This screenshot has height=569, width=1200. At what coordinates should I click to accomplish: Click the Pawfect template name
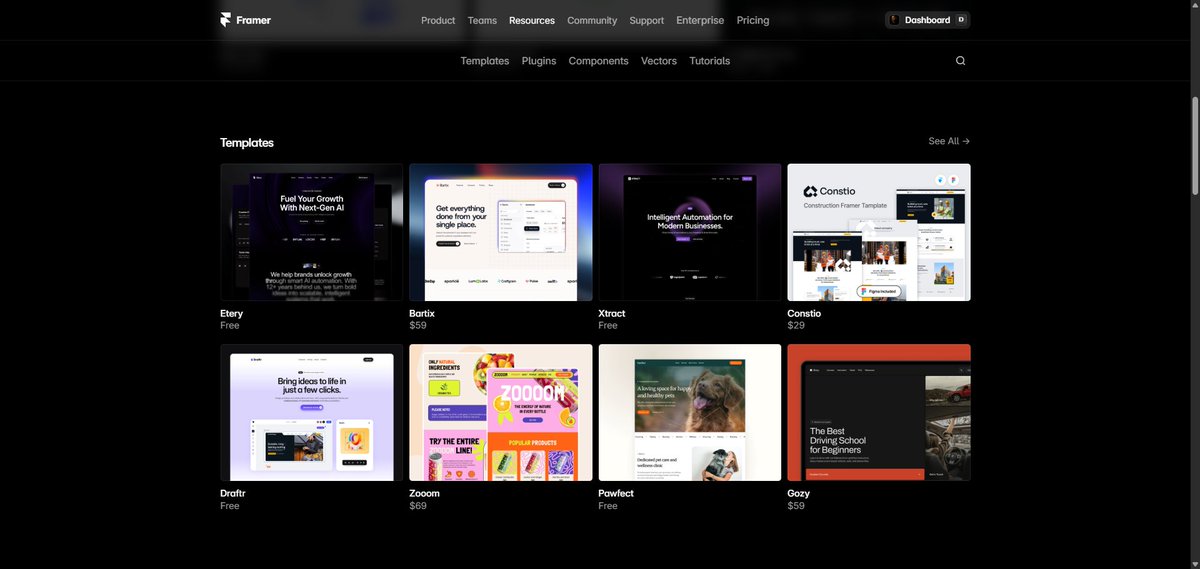point(616,493)
